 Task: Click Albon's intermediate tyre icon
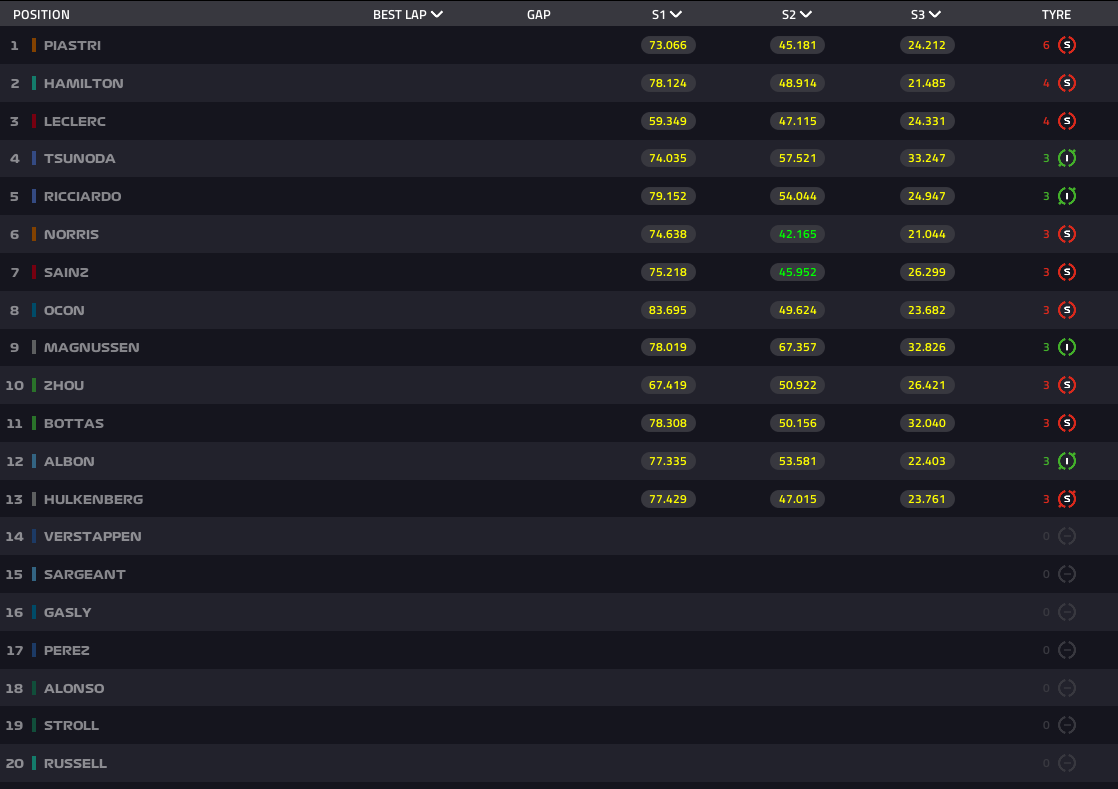(1067, 461)
